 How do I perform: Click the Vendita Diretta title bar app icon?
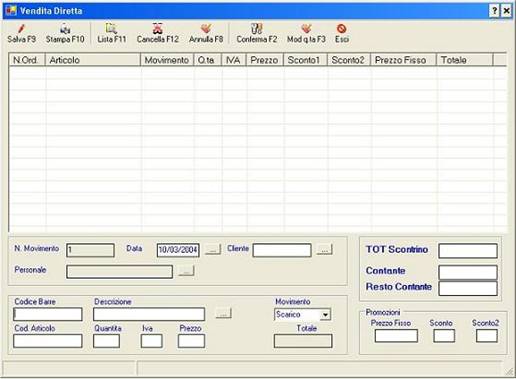(x=11, y=11)
